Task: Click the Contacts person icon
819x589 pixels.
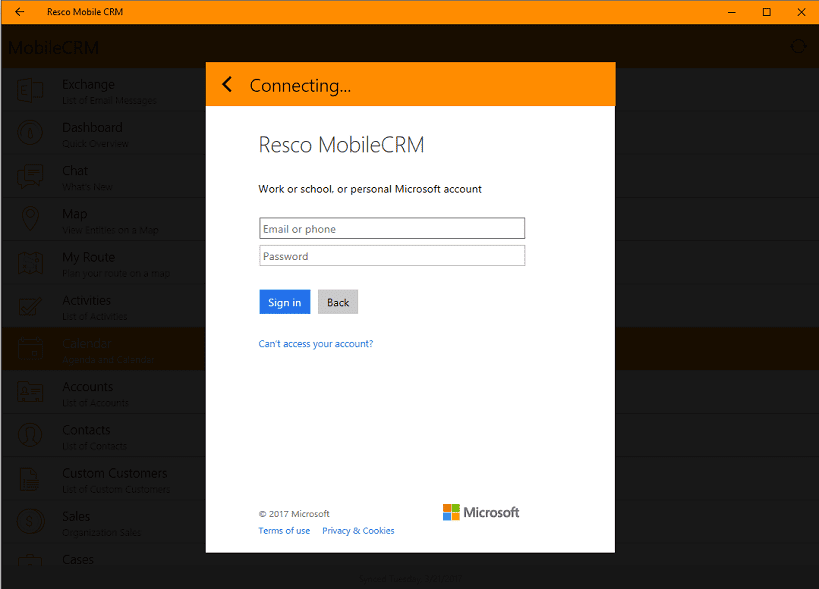Action: click(30, 435)
